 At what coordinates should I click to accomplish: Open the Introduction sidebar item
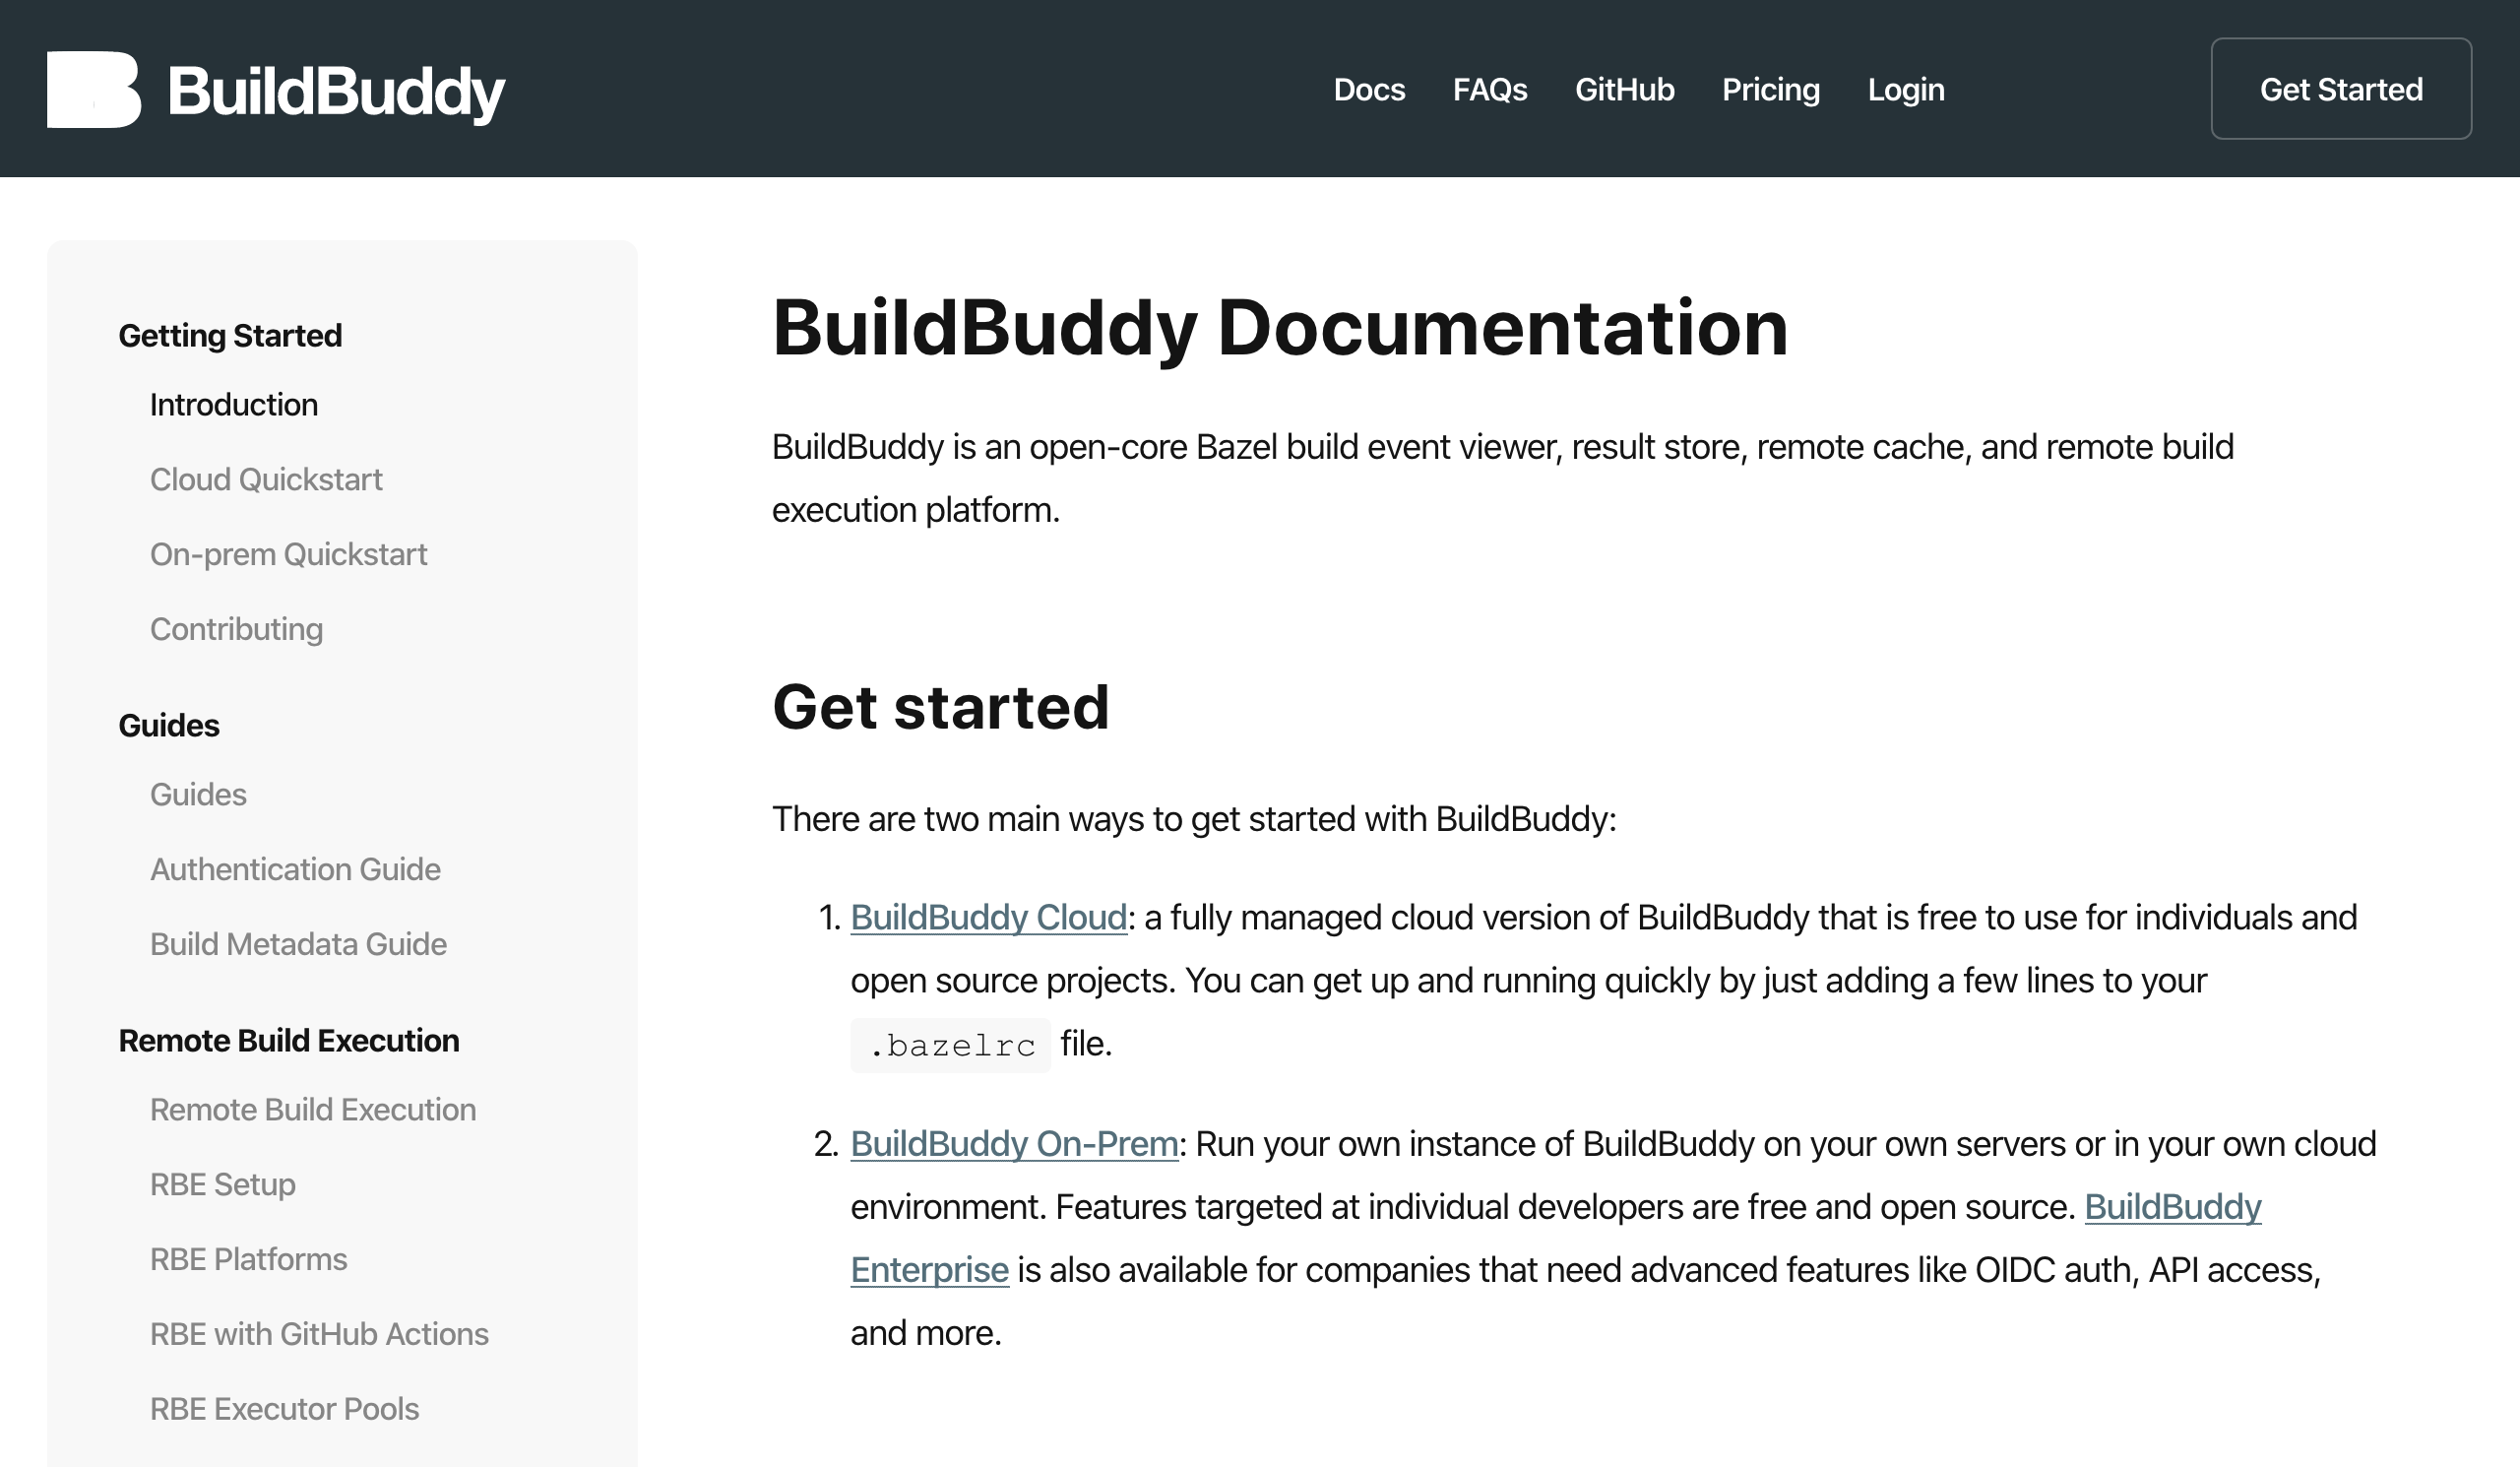[234, 404]
